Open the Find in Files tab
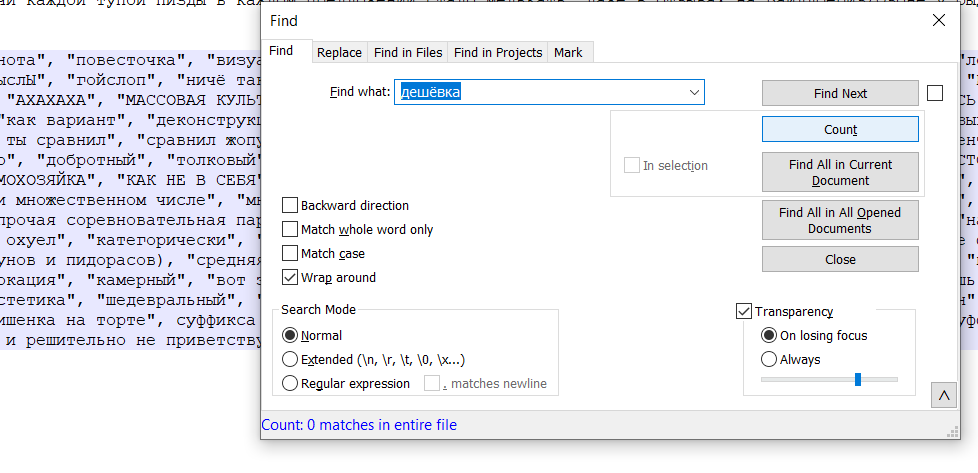 [408, 53]
